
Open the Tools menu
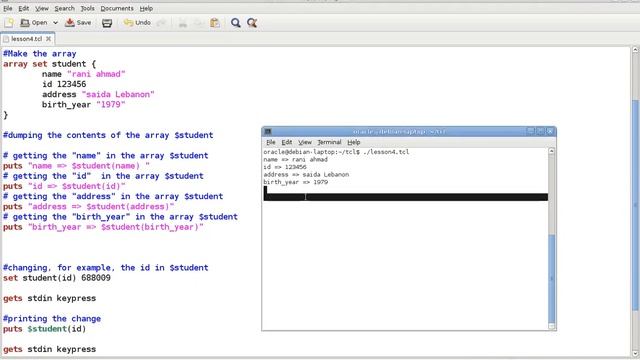pyautogui.click(x=87, y=8)
